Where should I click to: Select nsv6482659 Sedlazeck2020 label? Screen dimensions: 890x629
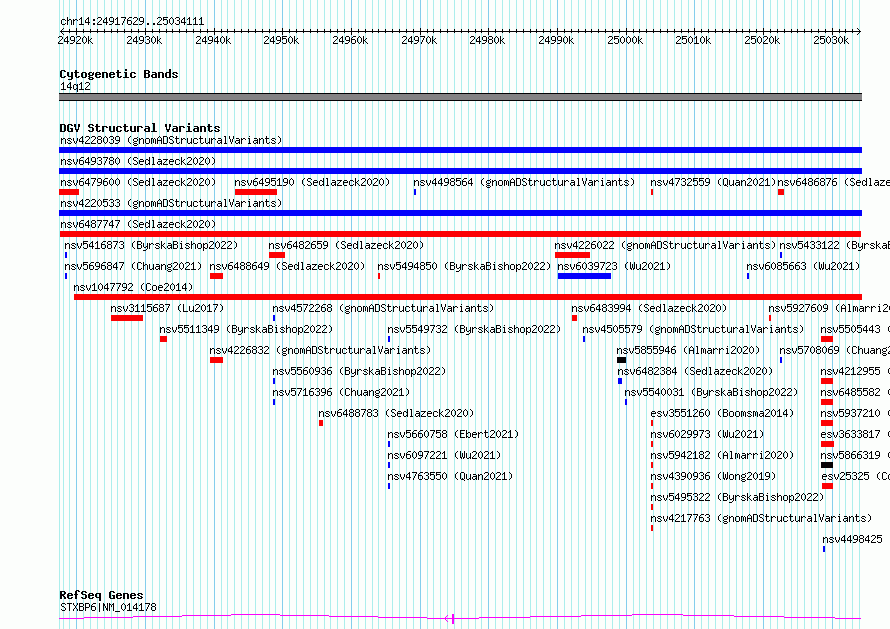346,245
